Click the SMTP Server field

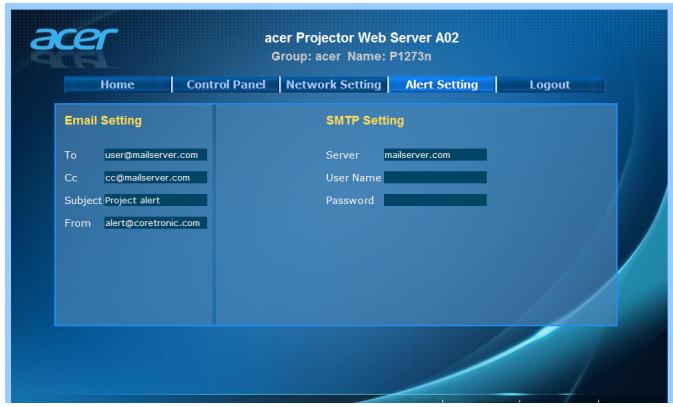[x=435, y=155]
